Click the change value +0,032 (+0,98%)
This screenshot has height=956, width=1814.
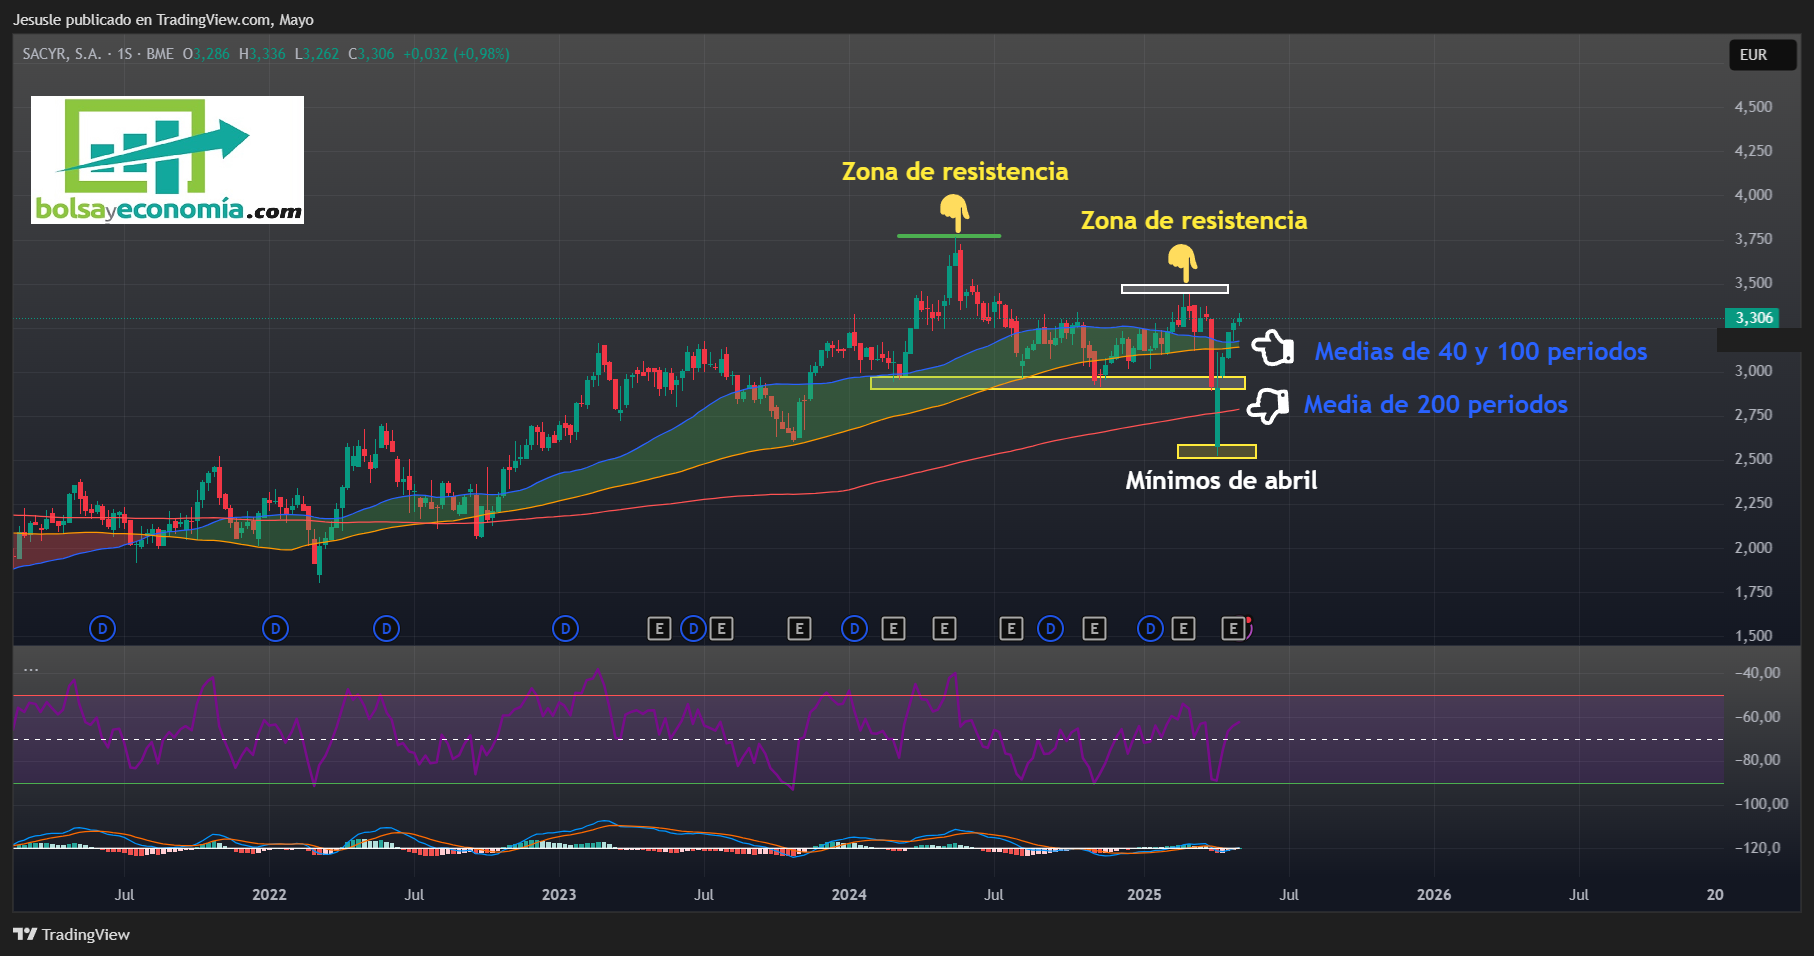coord(456,54)
